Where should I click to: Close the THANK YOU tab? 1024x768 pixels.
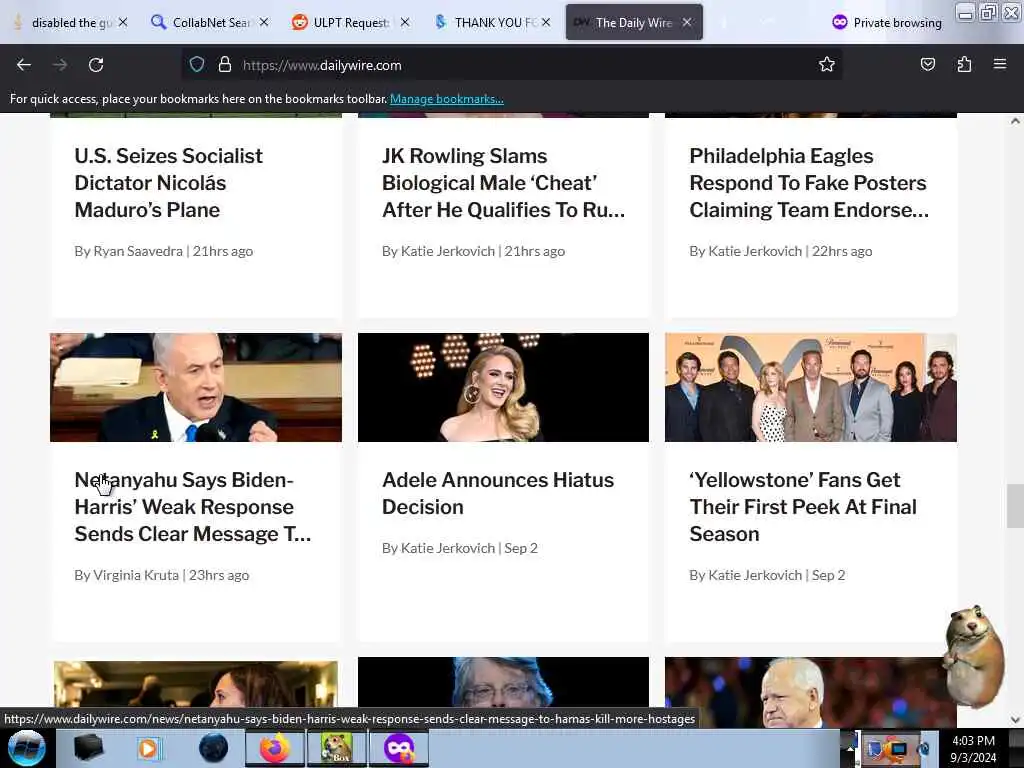click(x=546, y=22)
